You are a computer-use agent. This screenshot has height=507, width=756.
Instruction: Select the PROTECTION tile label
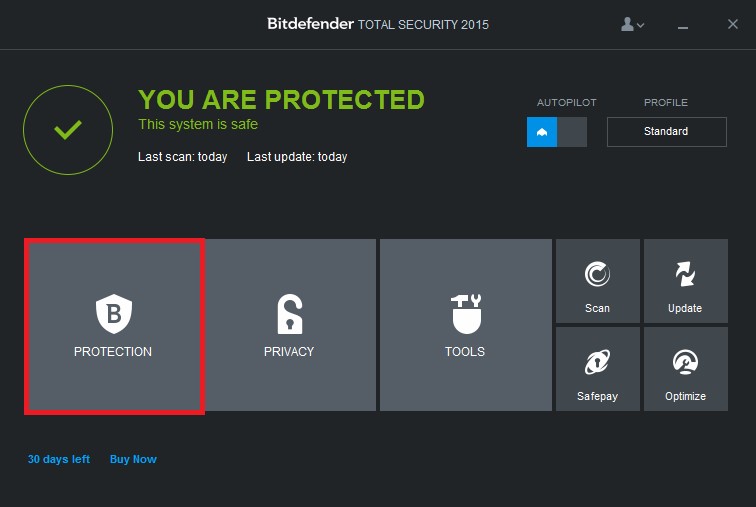(x=113, y=351)
